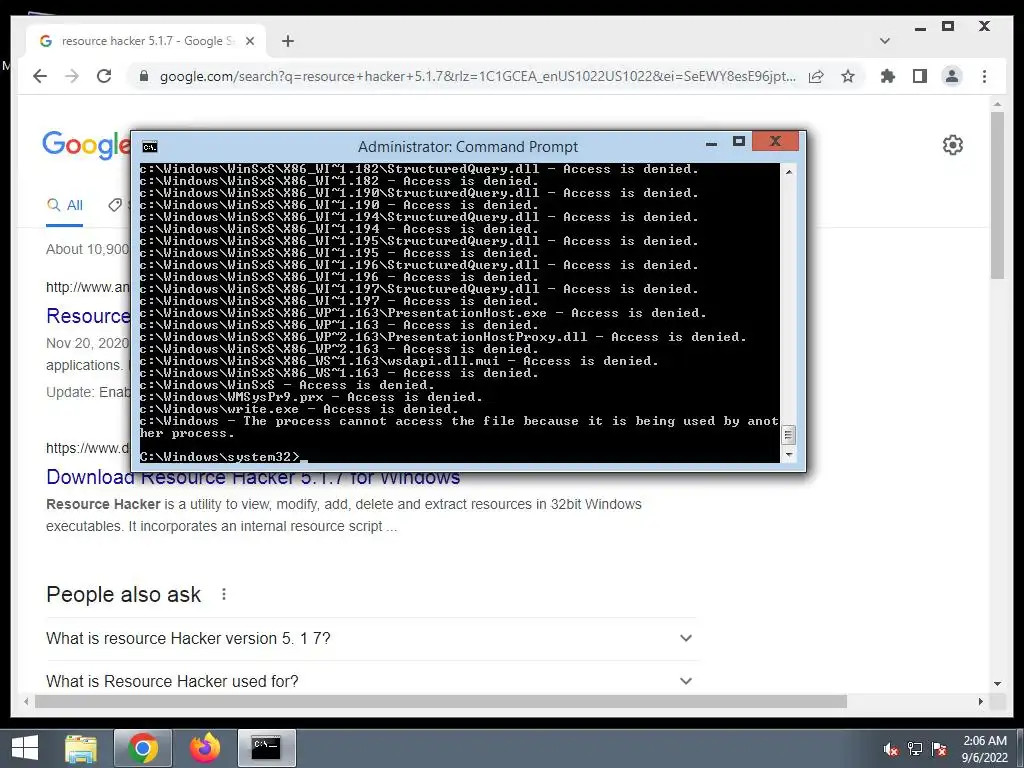Open Chrome extensions puzzle icon

[888, 76]
